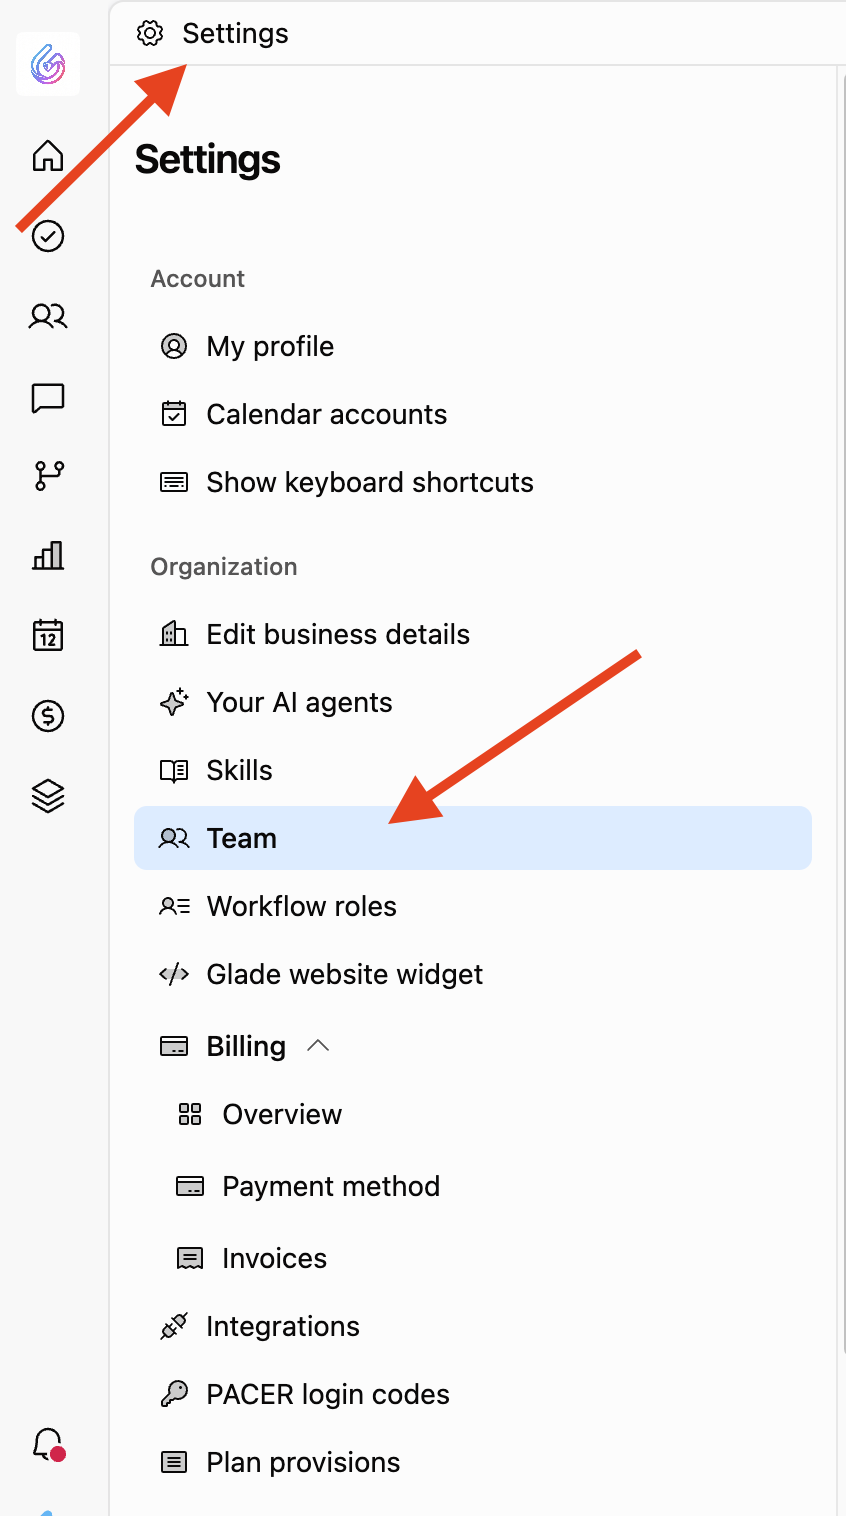
Task: Click the Account section heading
Action: tap(198, 278)
